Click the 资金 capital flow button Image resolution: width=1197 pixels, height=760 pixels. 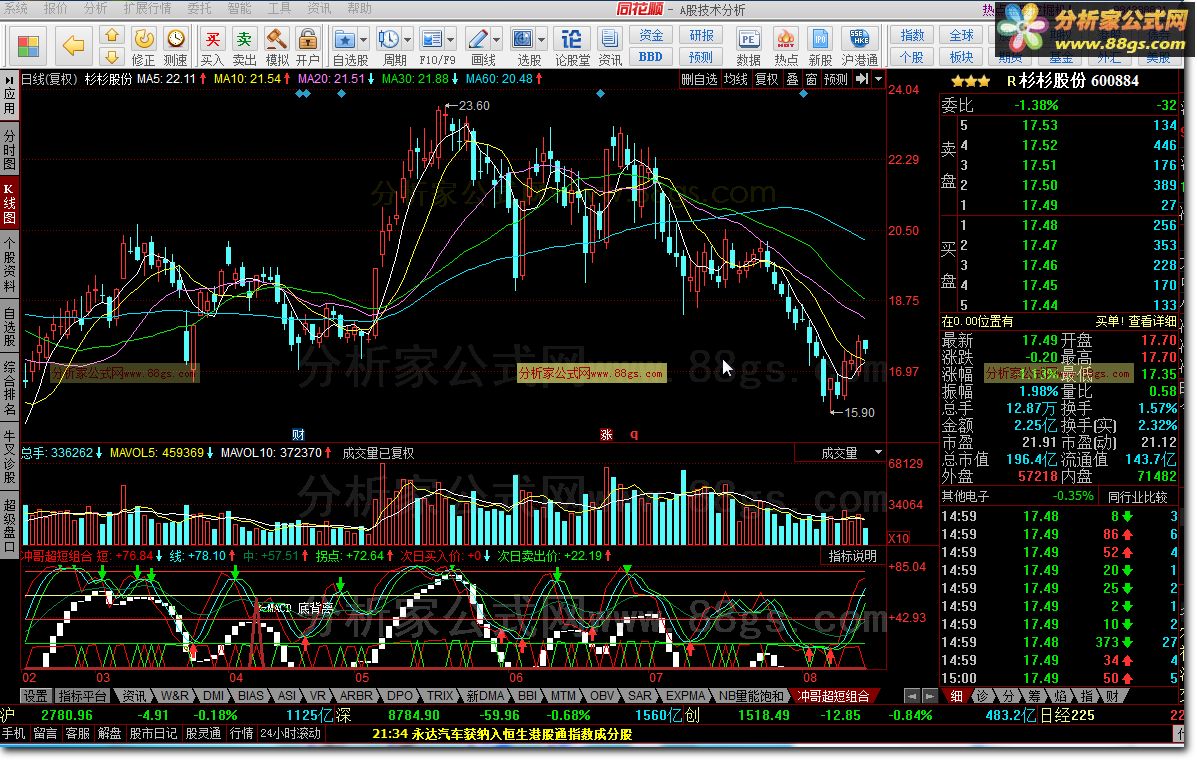click(651, 35)
